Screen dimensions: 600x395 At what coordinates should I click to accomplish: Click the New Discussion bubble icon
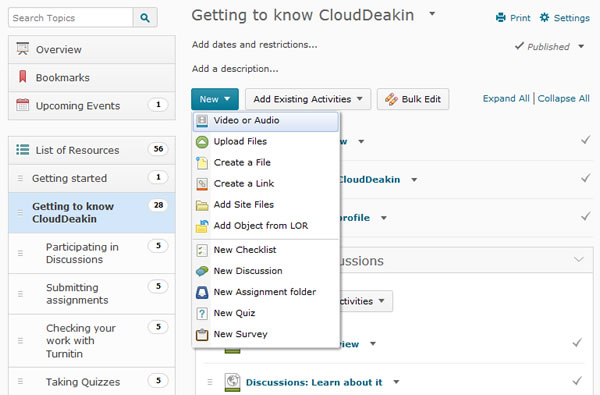tap(202, 271)
